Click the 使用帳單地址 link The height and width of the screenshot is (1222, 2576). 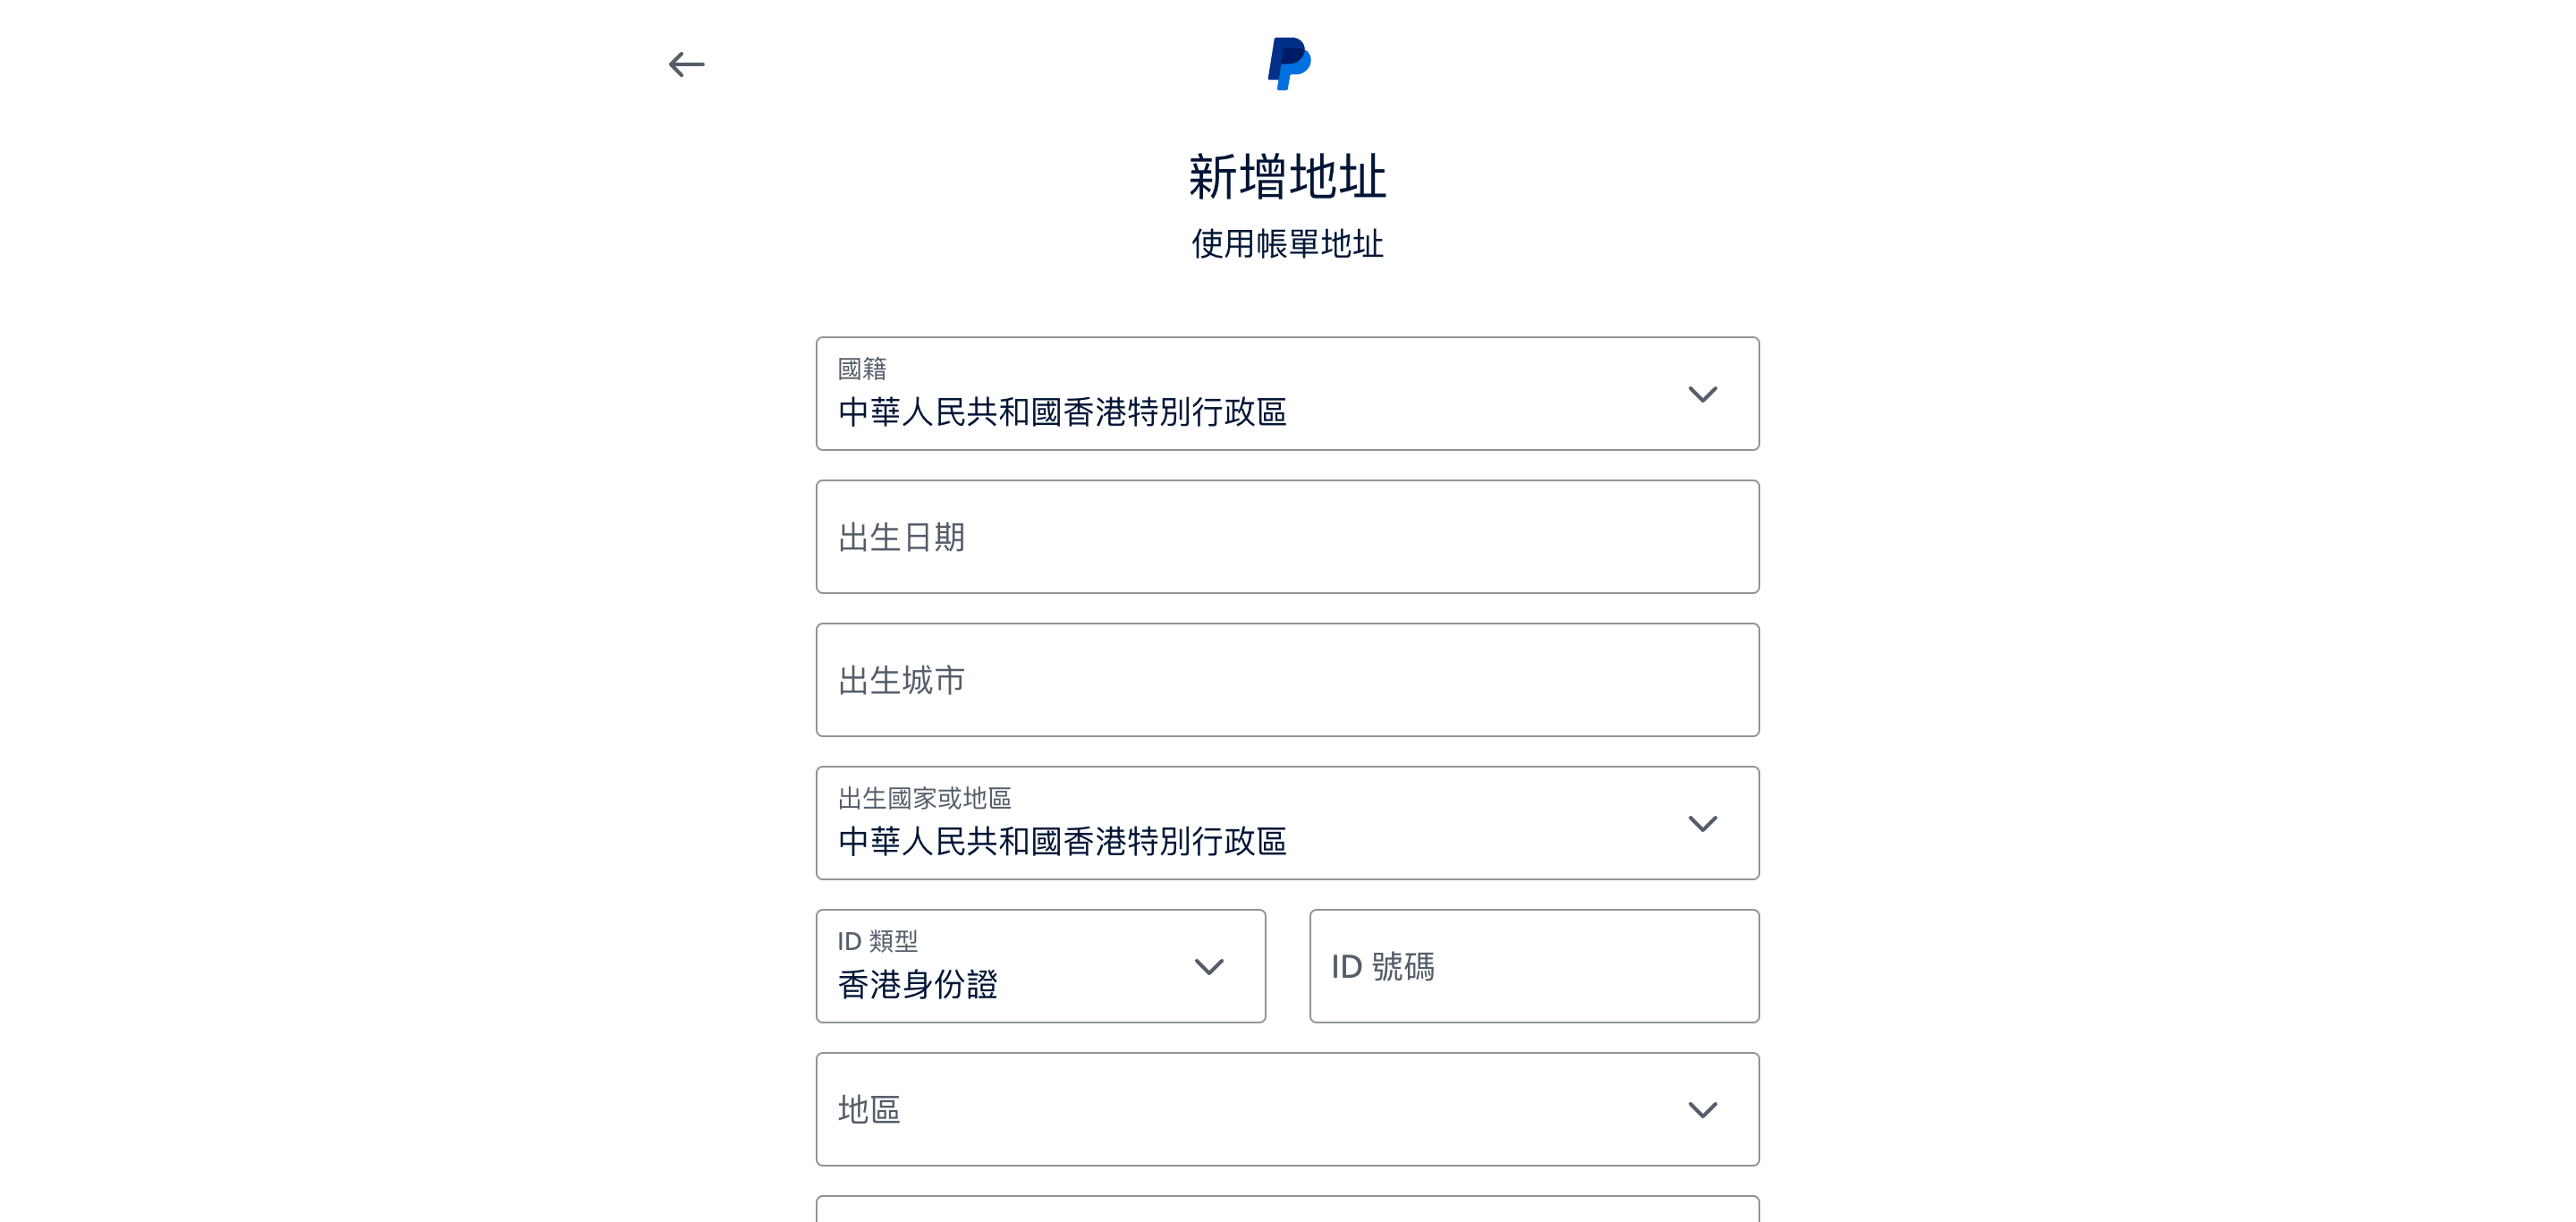pos(1287,244)
